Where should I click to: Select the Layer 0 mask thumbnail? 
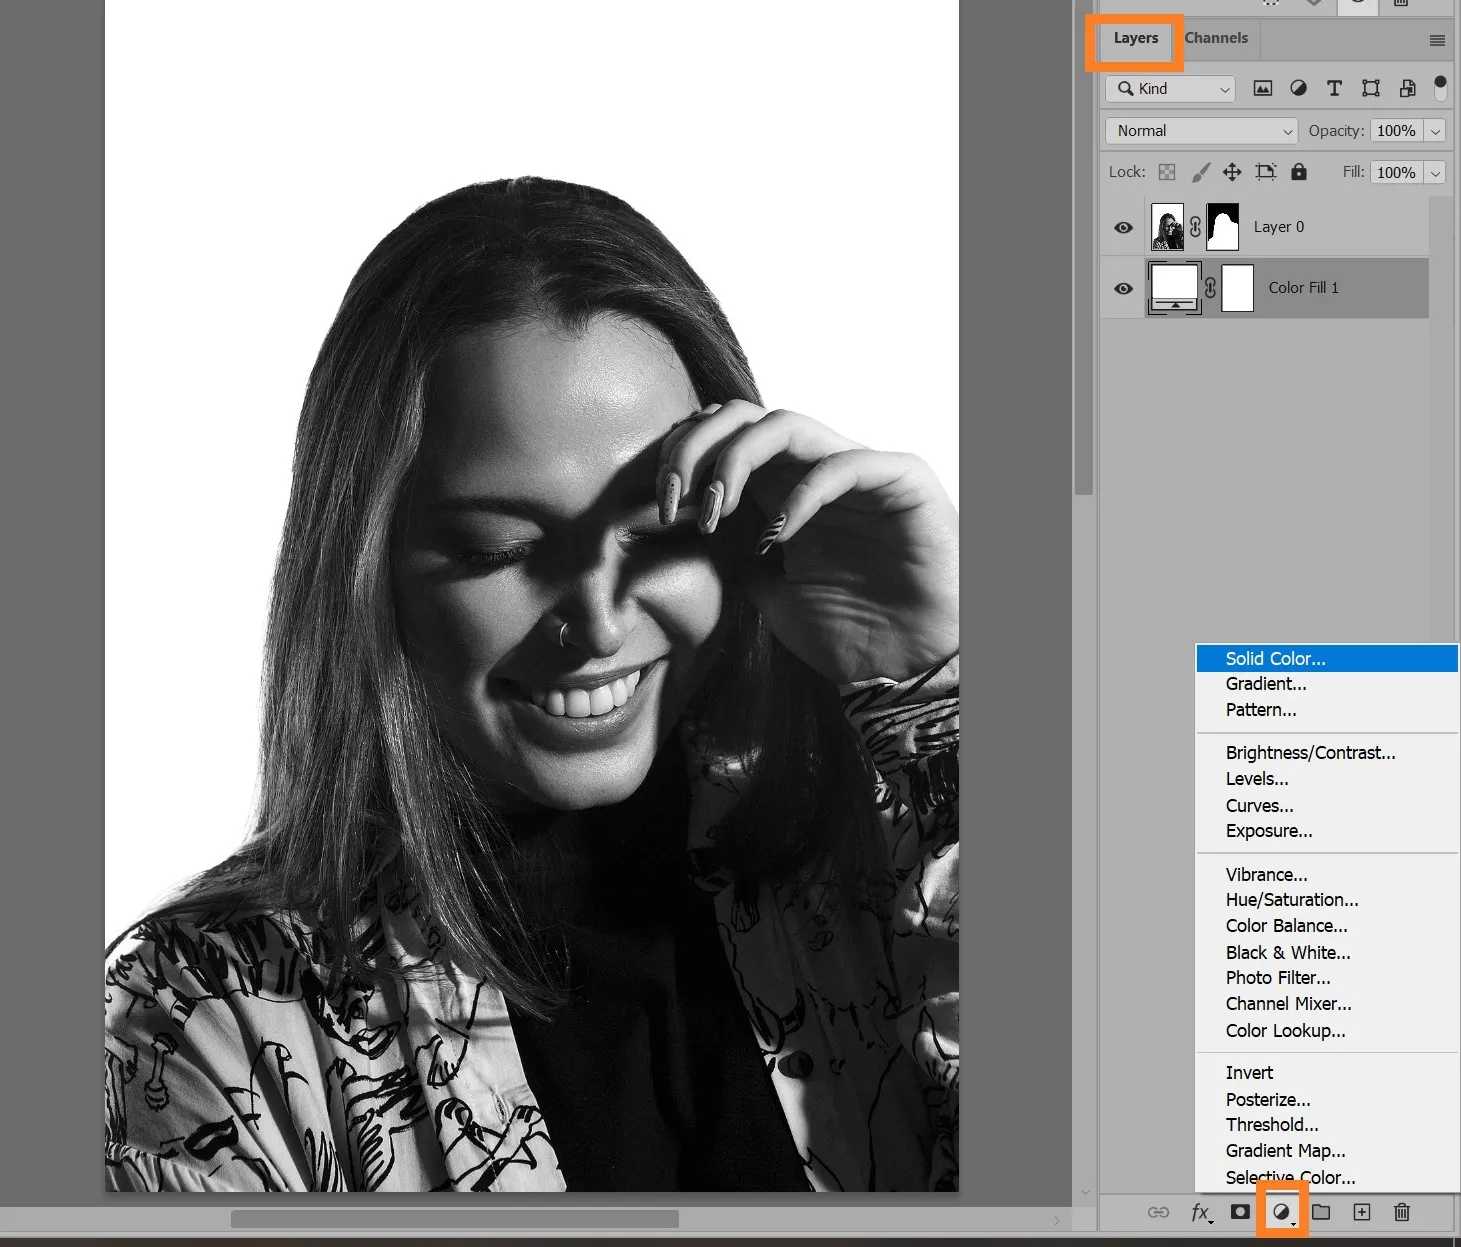pos(1223,227)
